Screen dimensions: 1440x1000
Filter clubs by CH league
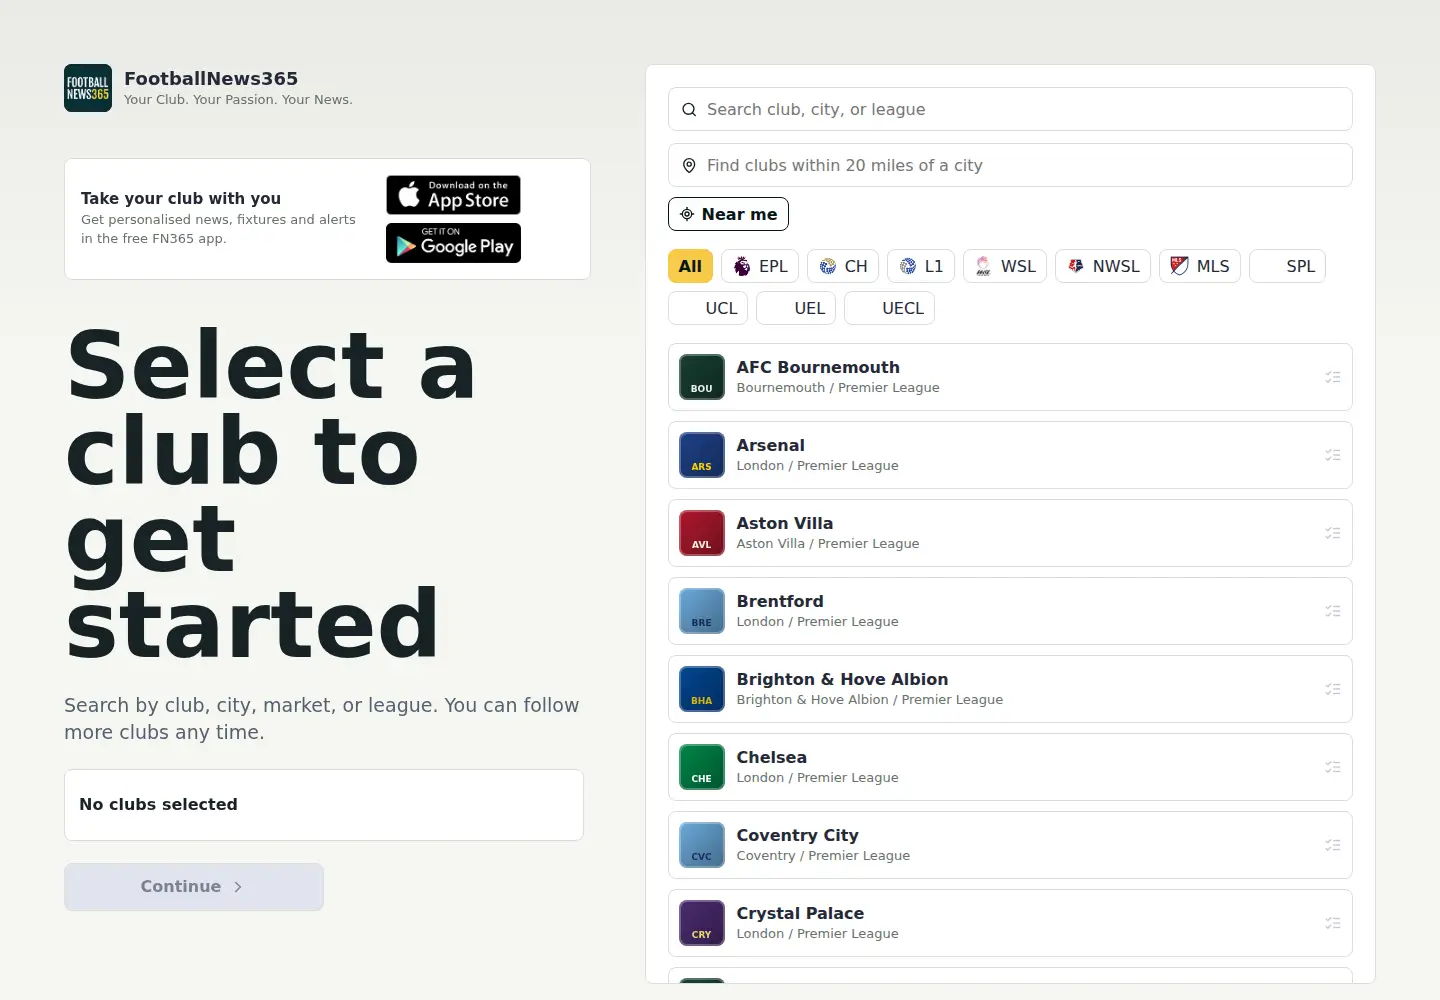click(x=843, y=266)
